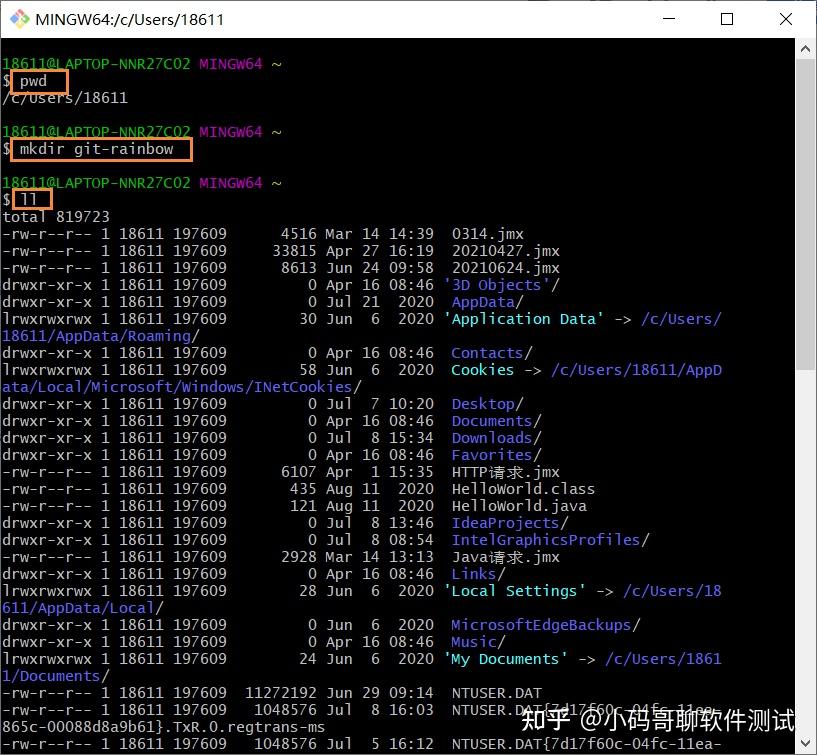Viewport: 817px width, 755px height.
Task: Minimize the MINGW64 terminal window
Action: (x=669, y=19)
